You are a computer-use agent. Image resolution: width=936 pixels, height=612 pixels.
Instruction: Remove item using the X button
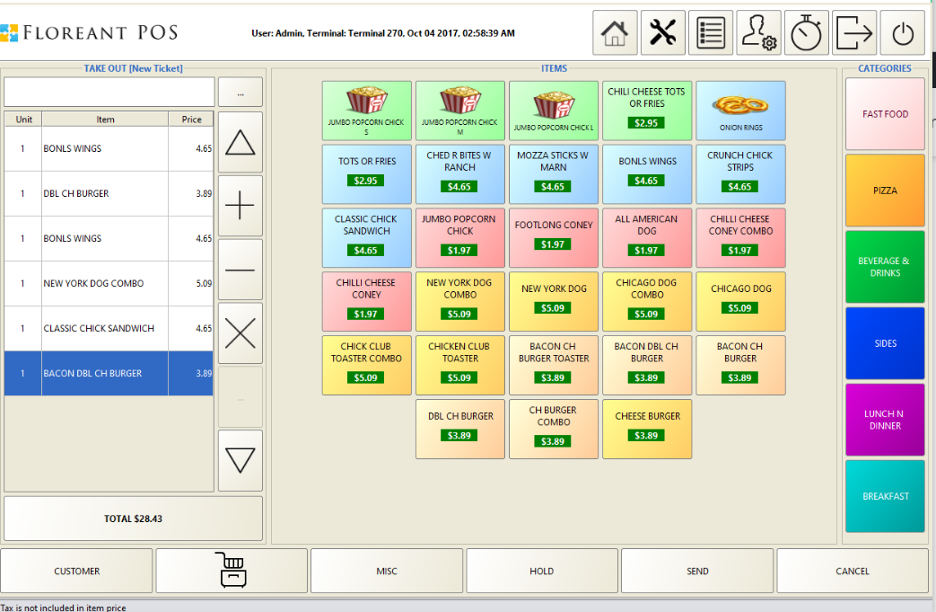[x=240, y=333]
